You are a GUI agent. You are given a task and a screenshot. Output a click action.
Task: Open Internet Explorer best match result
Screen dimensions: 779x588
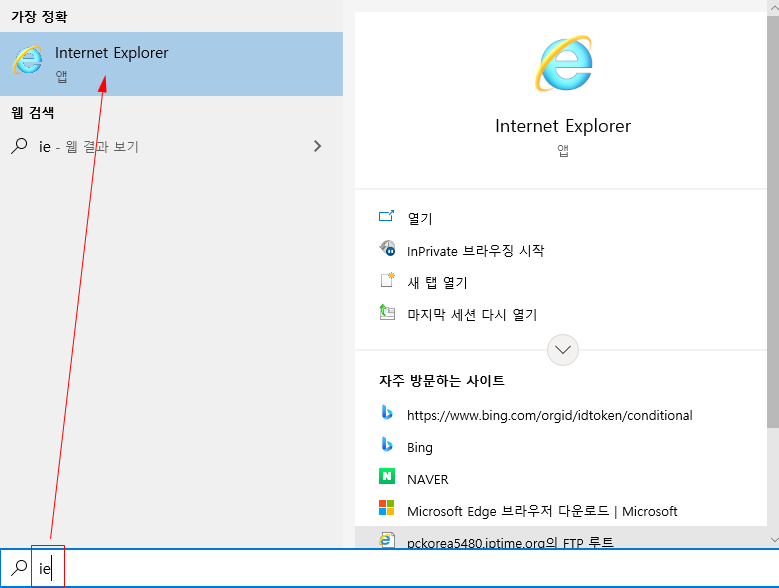[x=171, y=64]
